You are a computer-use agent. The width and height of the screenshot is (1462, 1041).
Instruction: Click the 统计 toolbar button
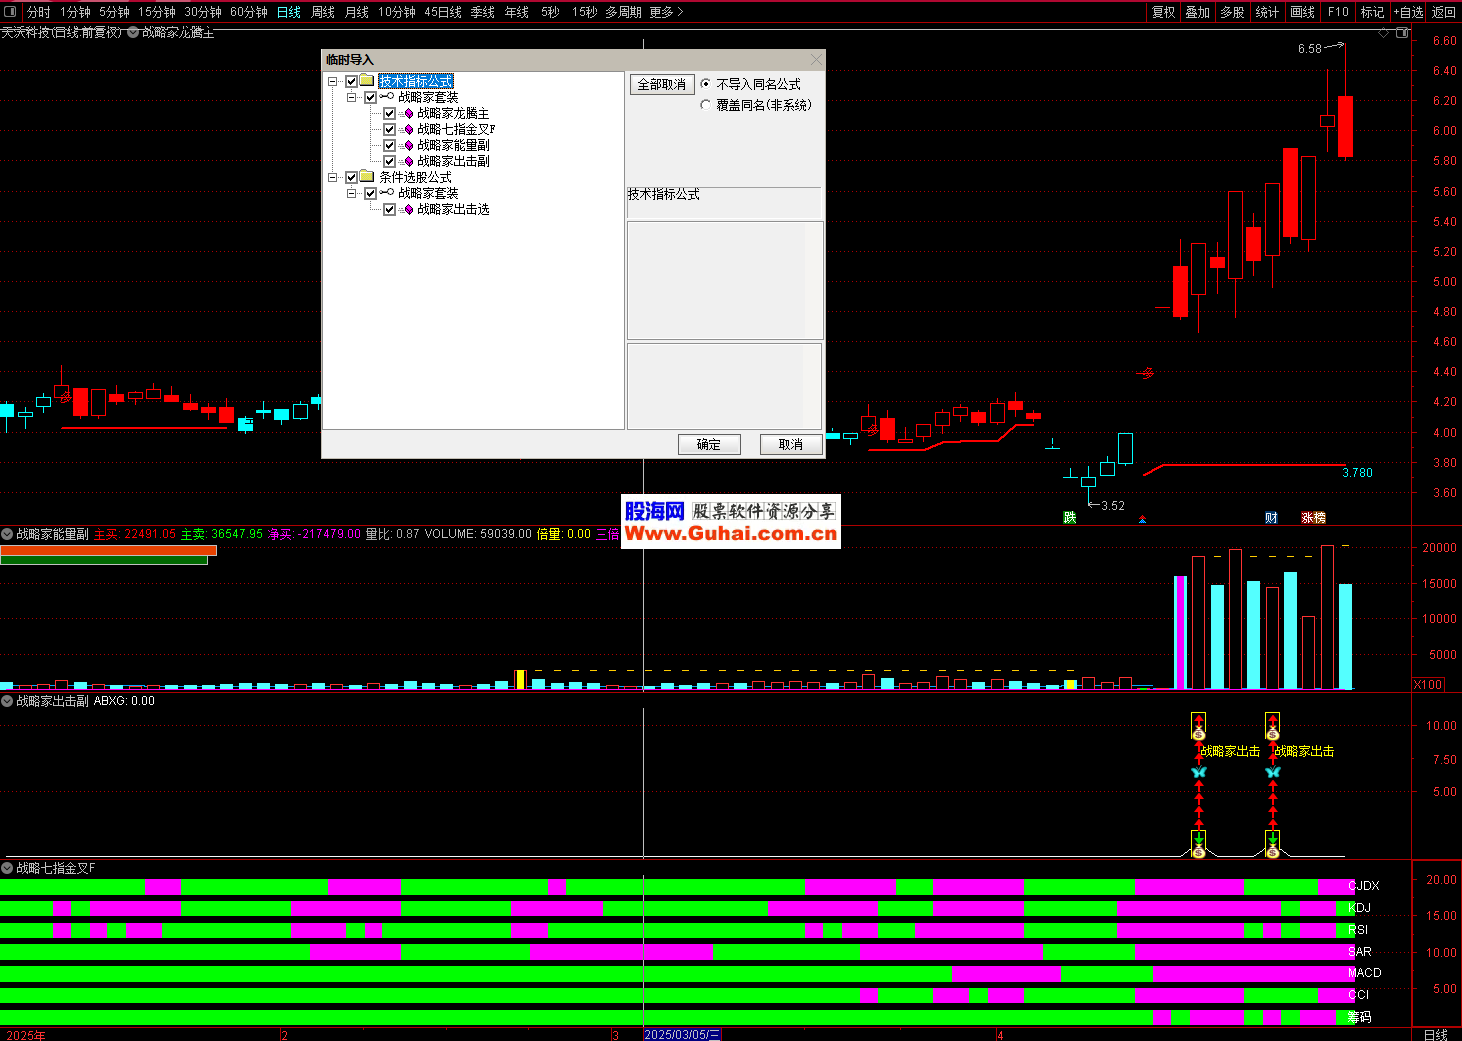1267,12
